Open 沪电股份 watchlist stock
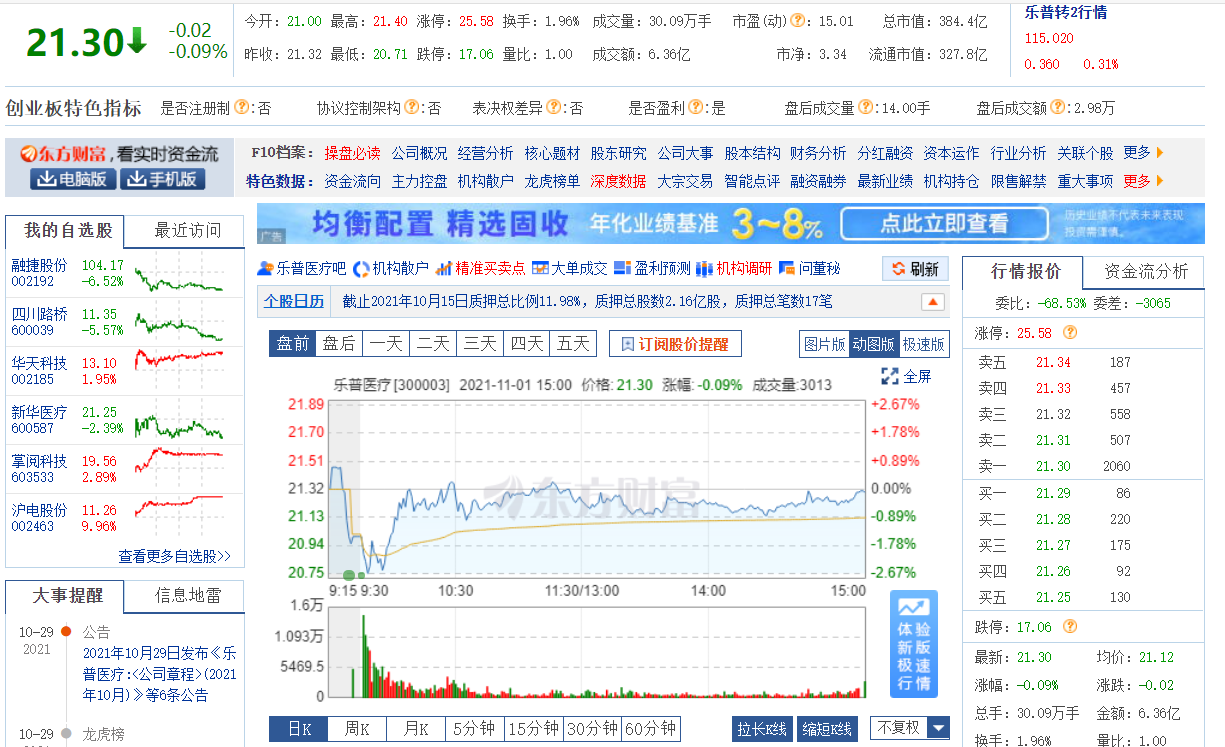1225x747 pixels. [x=39, y=510]
